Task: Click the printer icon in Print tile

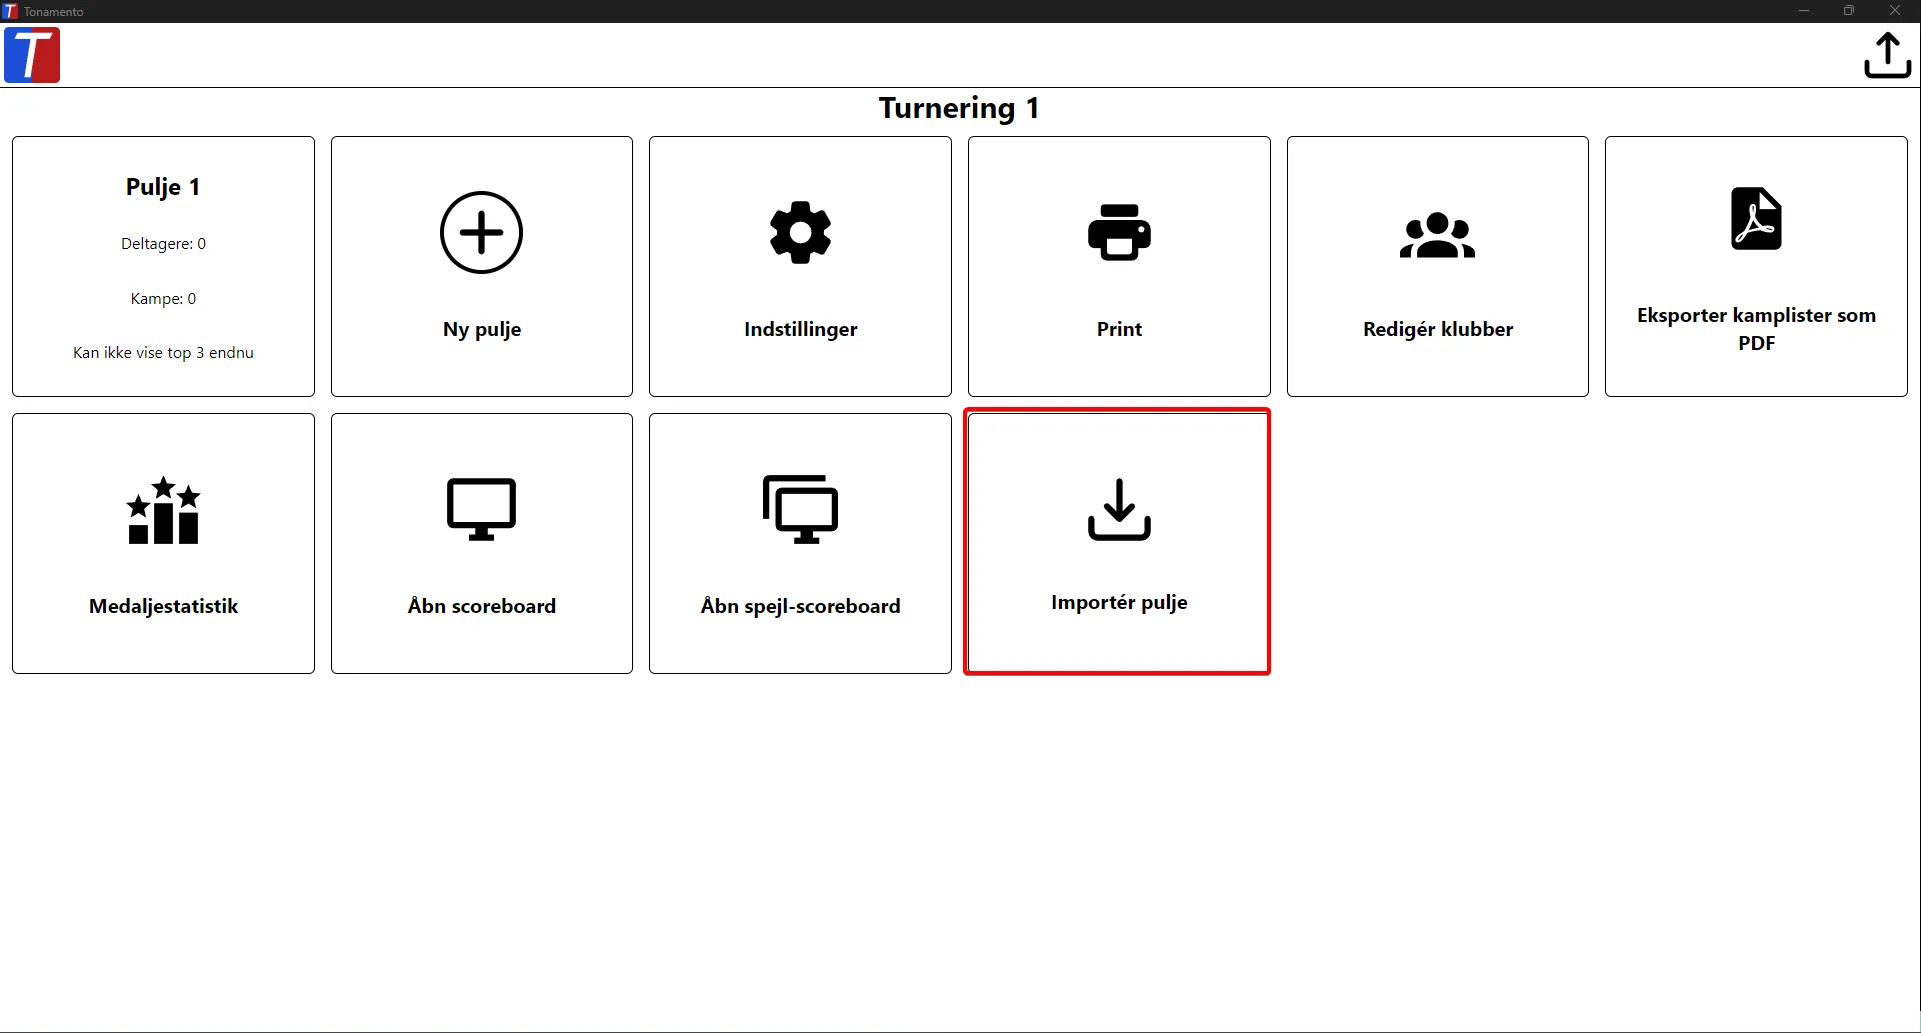Action: (x=1119, y=232)
